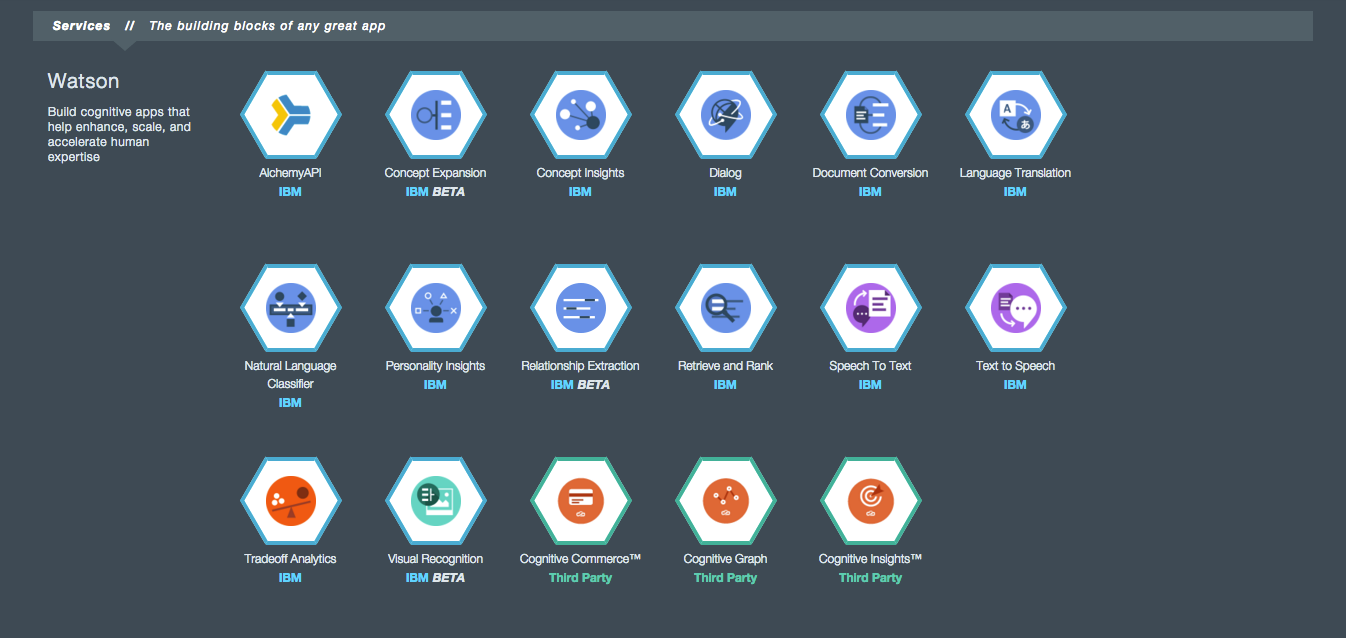This screenshot has width=1346, height=638.
Task: Click 'Build cognitive apps' description text
Action: 119,134
